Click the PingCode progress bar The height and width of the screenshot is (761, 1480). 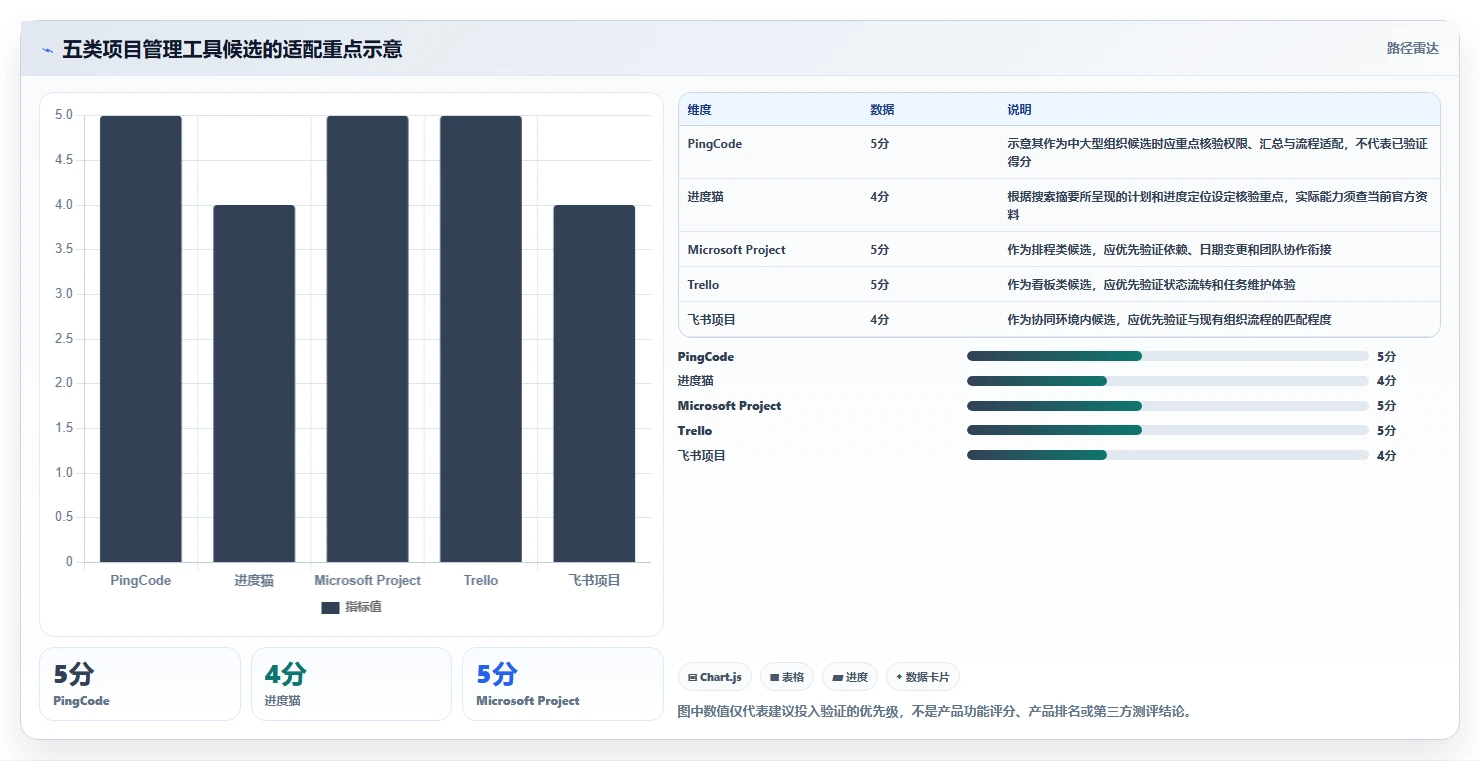coord(1168,356)
